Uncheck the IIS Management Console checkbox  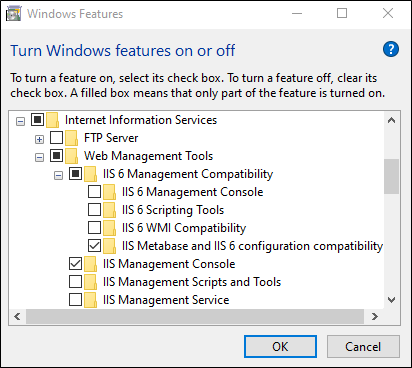(x=75, y=263)
